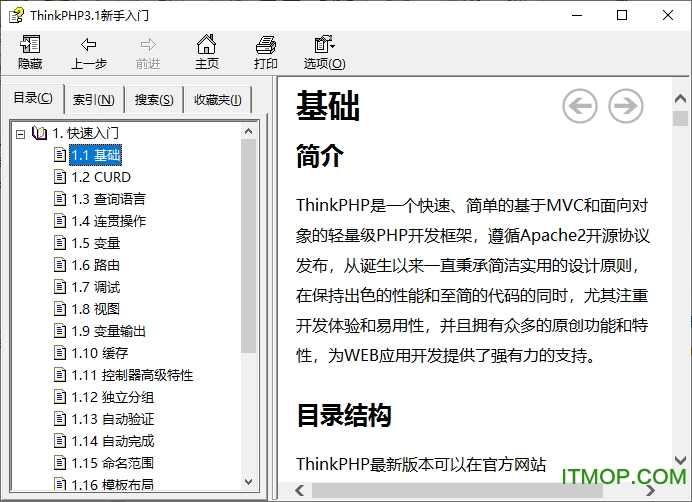The width and height of the screenshot is (692, 502).
Task: Select the 1. 快速入门 root node label
Action: 85,133
